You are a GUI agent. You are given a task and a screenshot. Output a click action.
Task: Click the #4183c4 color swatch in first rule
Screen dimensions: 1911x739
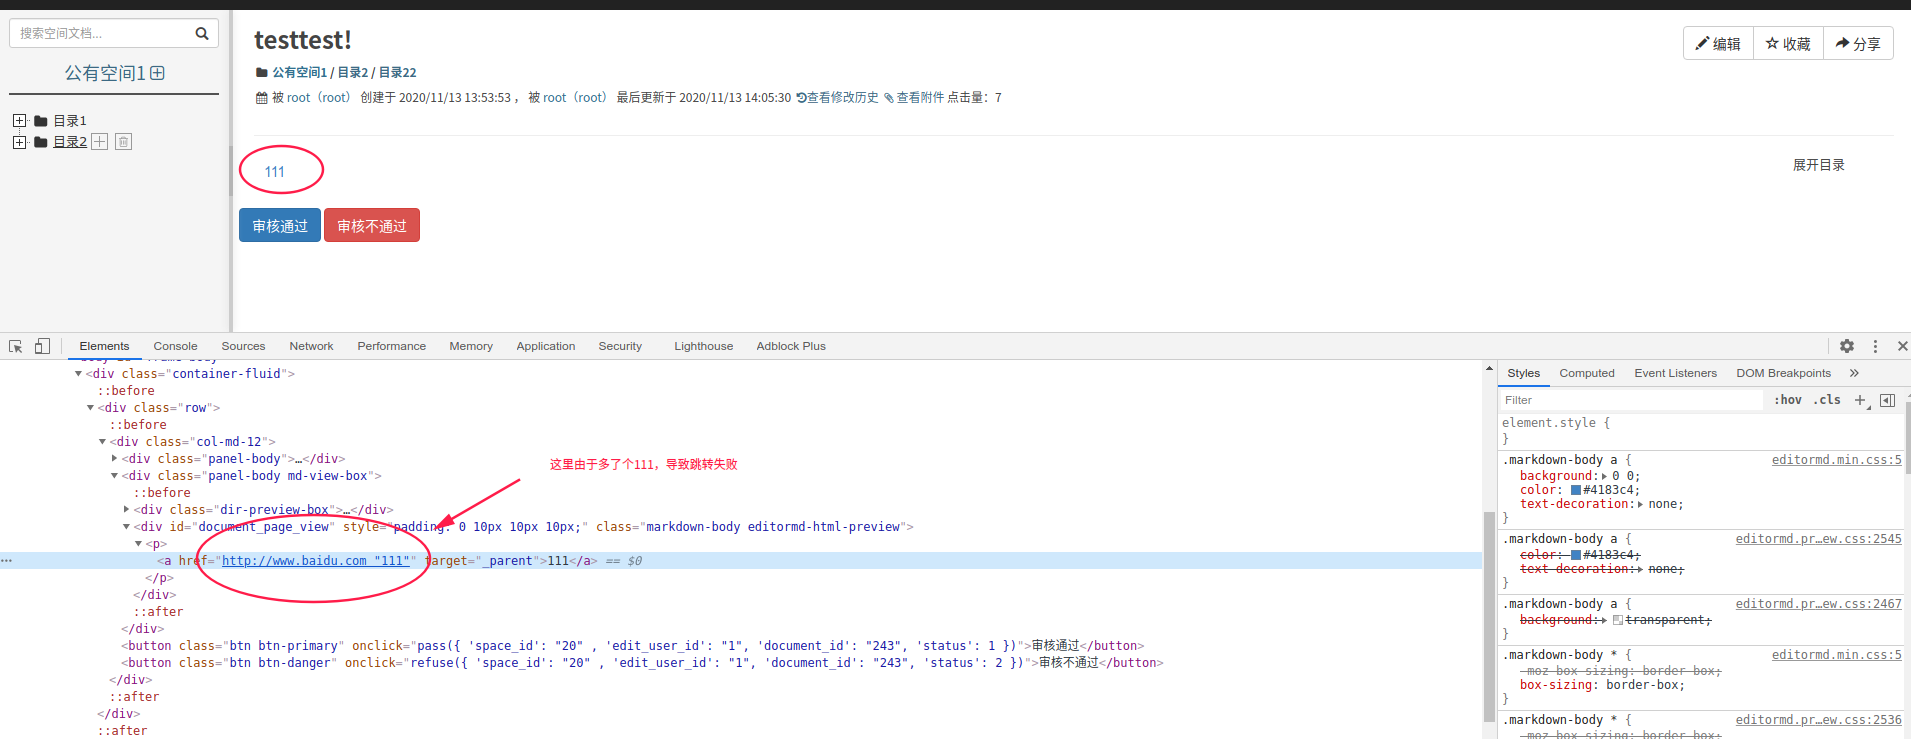1576,490
